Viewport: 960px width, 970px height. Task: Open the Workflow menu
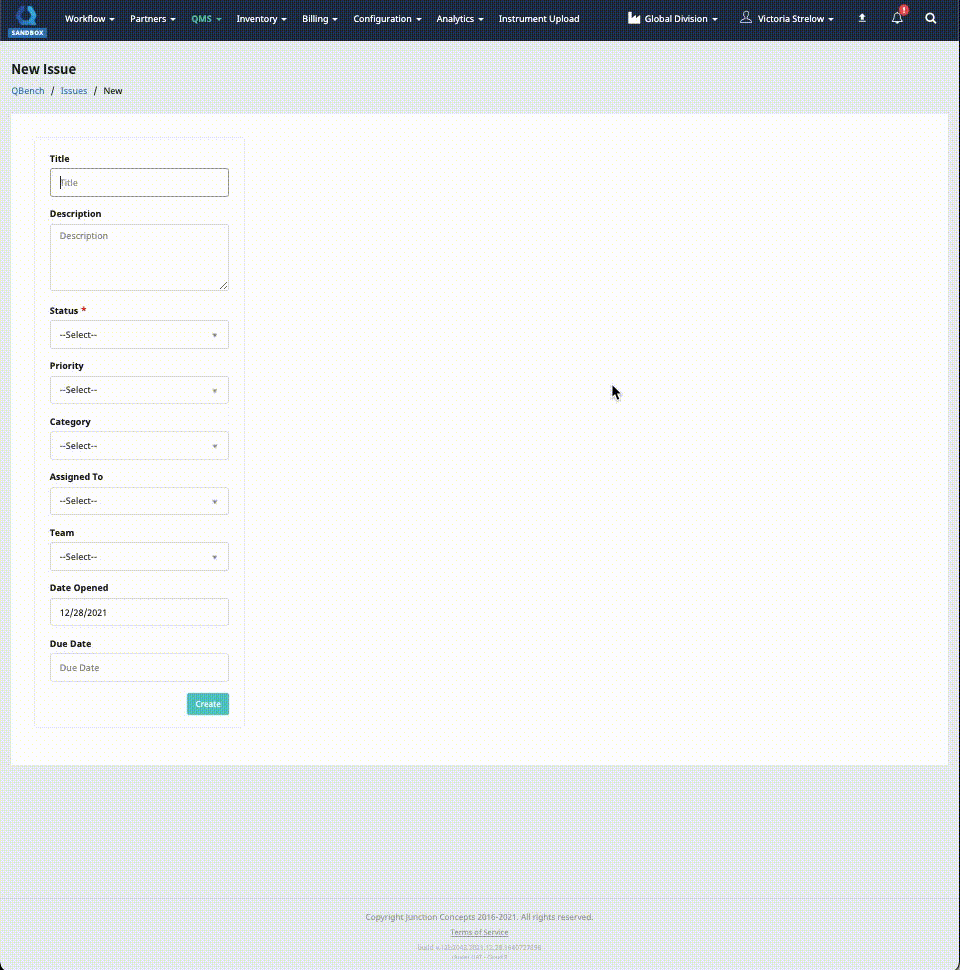pos(90,19)
